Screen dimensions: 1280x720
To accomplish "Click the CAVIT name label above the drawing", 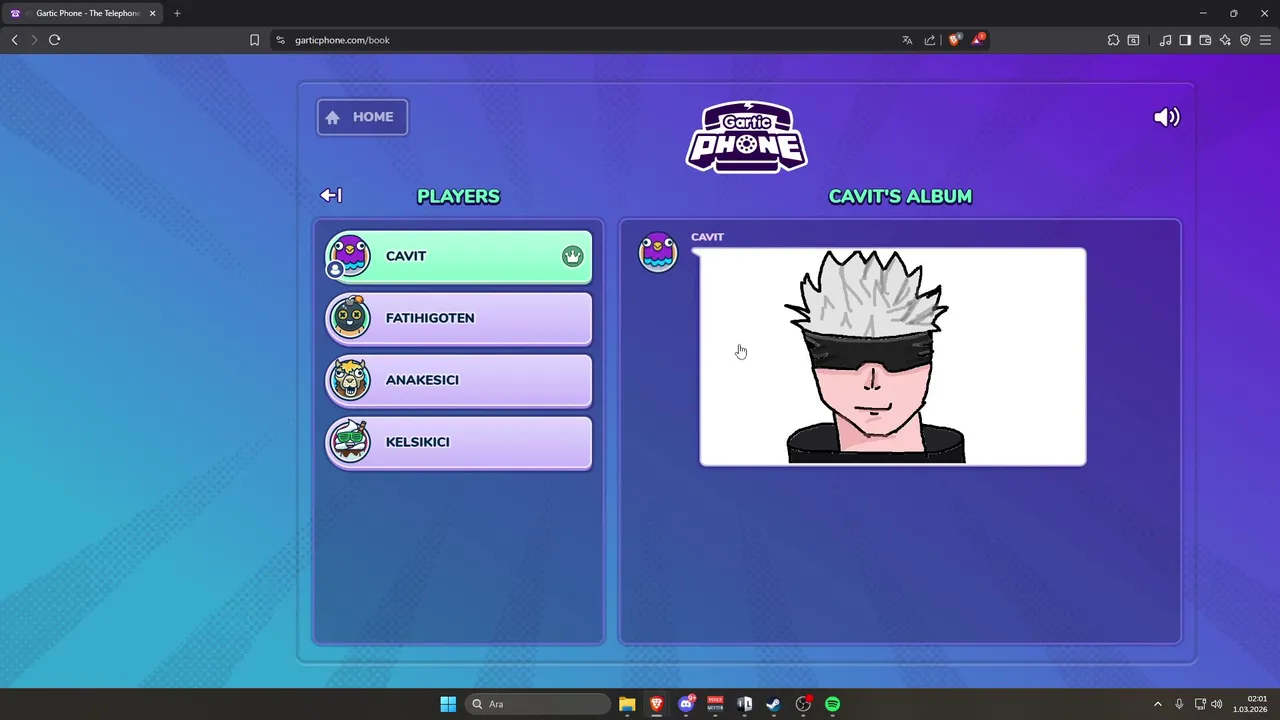I will [707, 237].
